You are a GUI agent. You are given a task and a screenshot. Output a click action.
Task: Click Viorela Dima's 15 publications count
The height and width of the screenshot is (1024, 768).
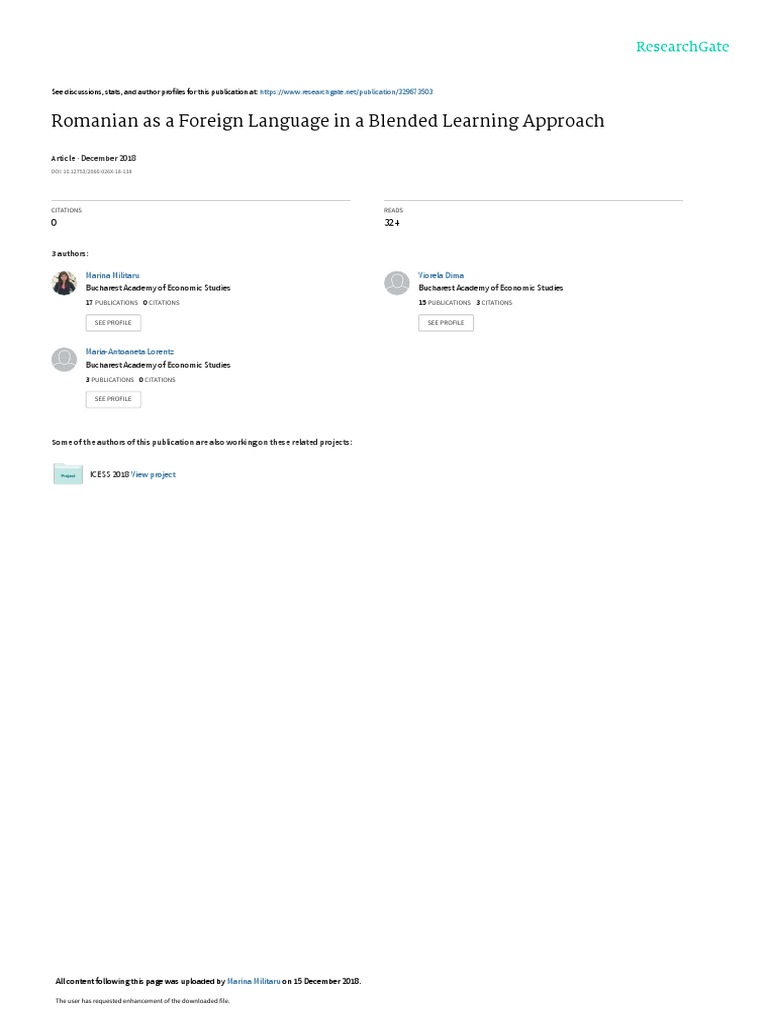click(445, 303)
